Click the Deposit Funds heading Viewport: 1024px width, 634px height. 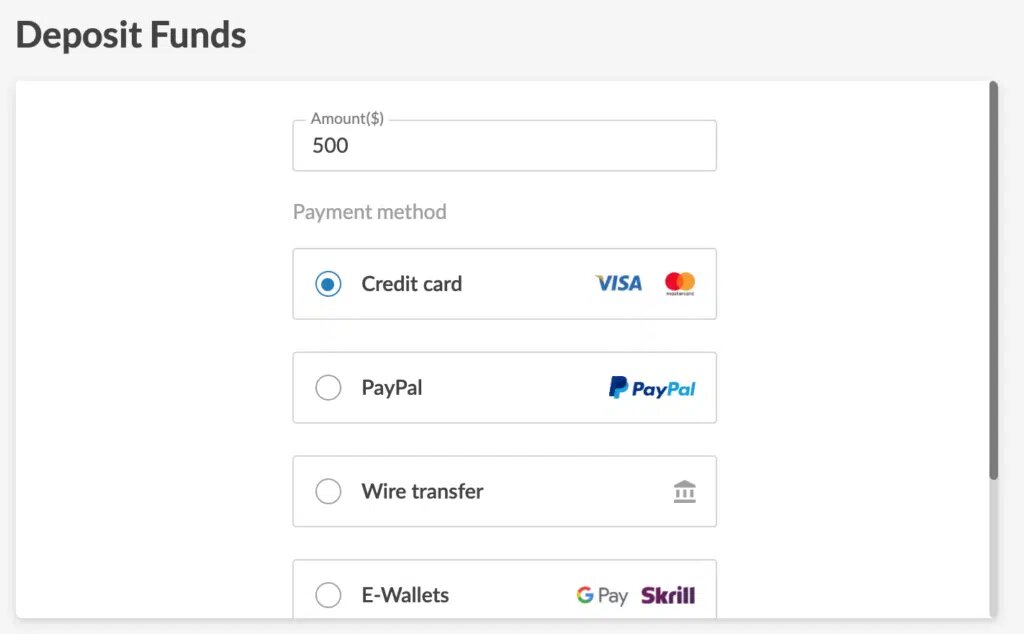(x=131, y=35)
